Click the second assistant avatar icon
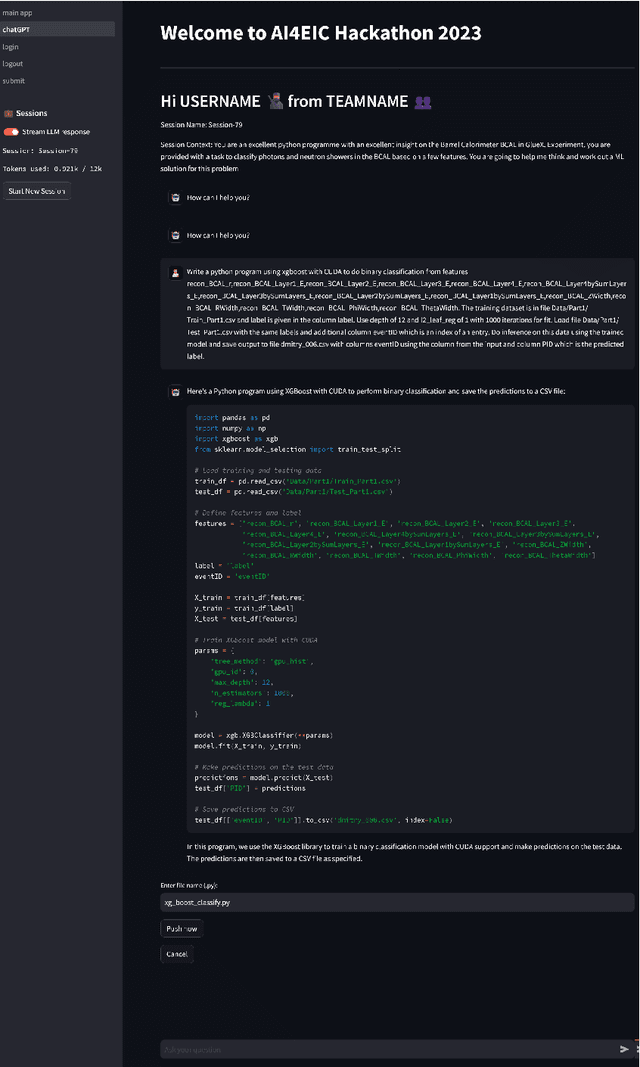 click(175, 235)
